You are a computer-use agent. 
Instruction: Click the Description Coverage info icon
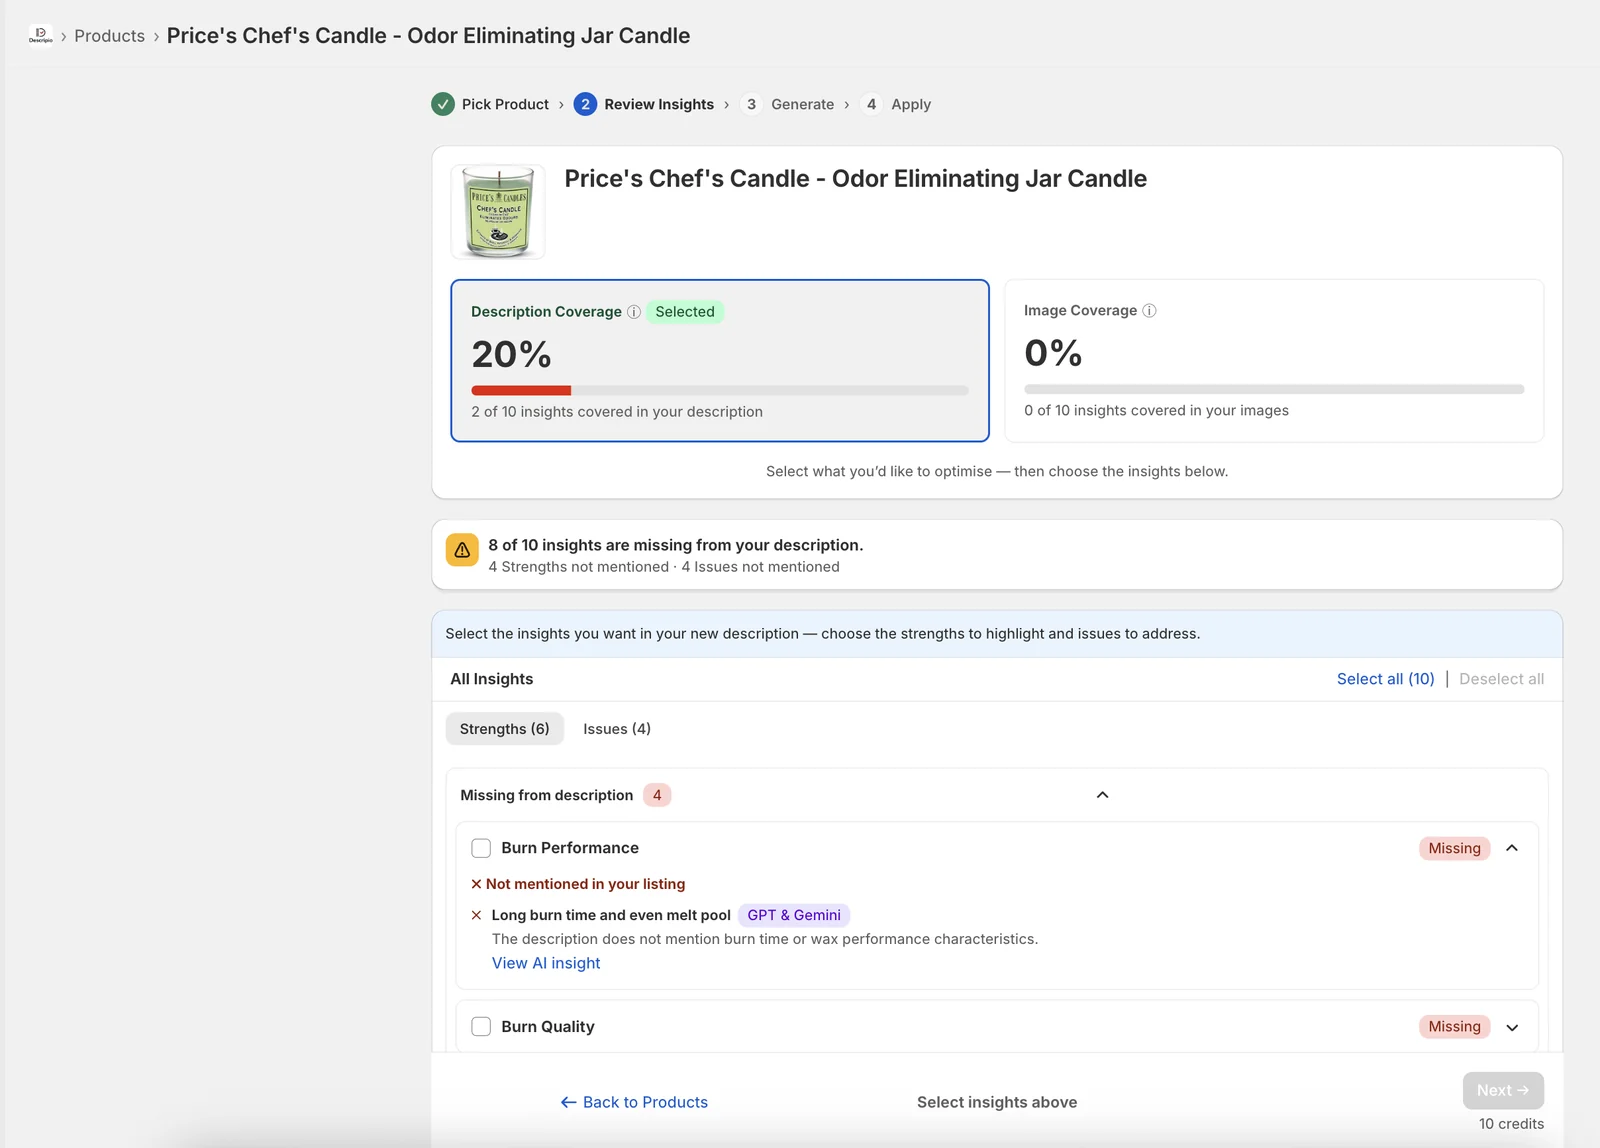[x=634, y=312]
